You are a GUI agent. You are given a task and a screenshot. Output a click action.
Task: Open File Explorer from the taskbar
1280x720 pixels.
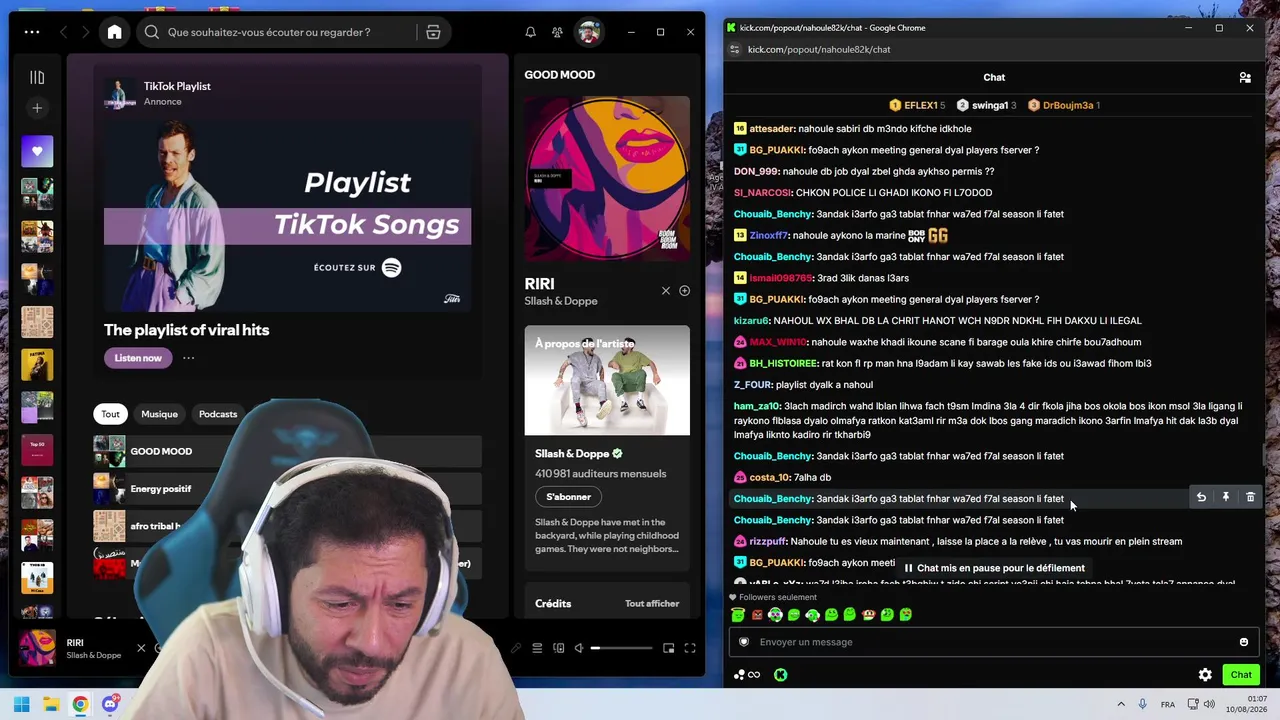(x=51, y=705)
